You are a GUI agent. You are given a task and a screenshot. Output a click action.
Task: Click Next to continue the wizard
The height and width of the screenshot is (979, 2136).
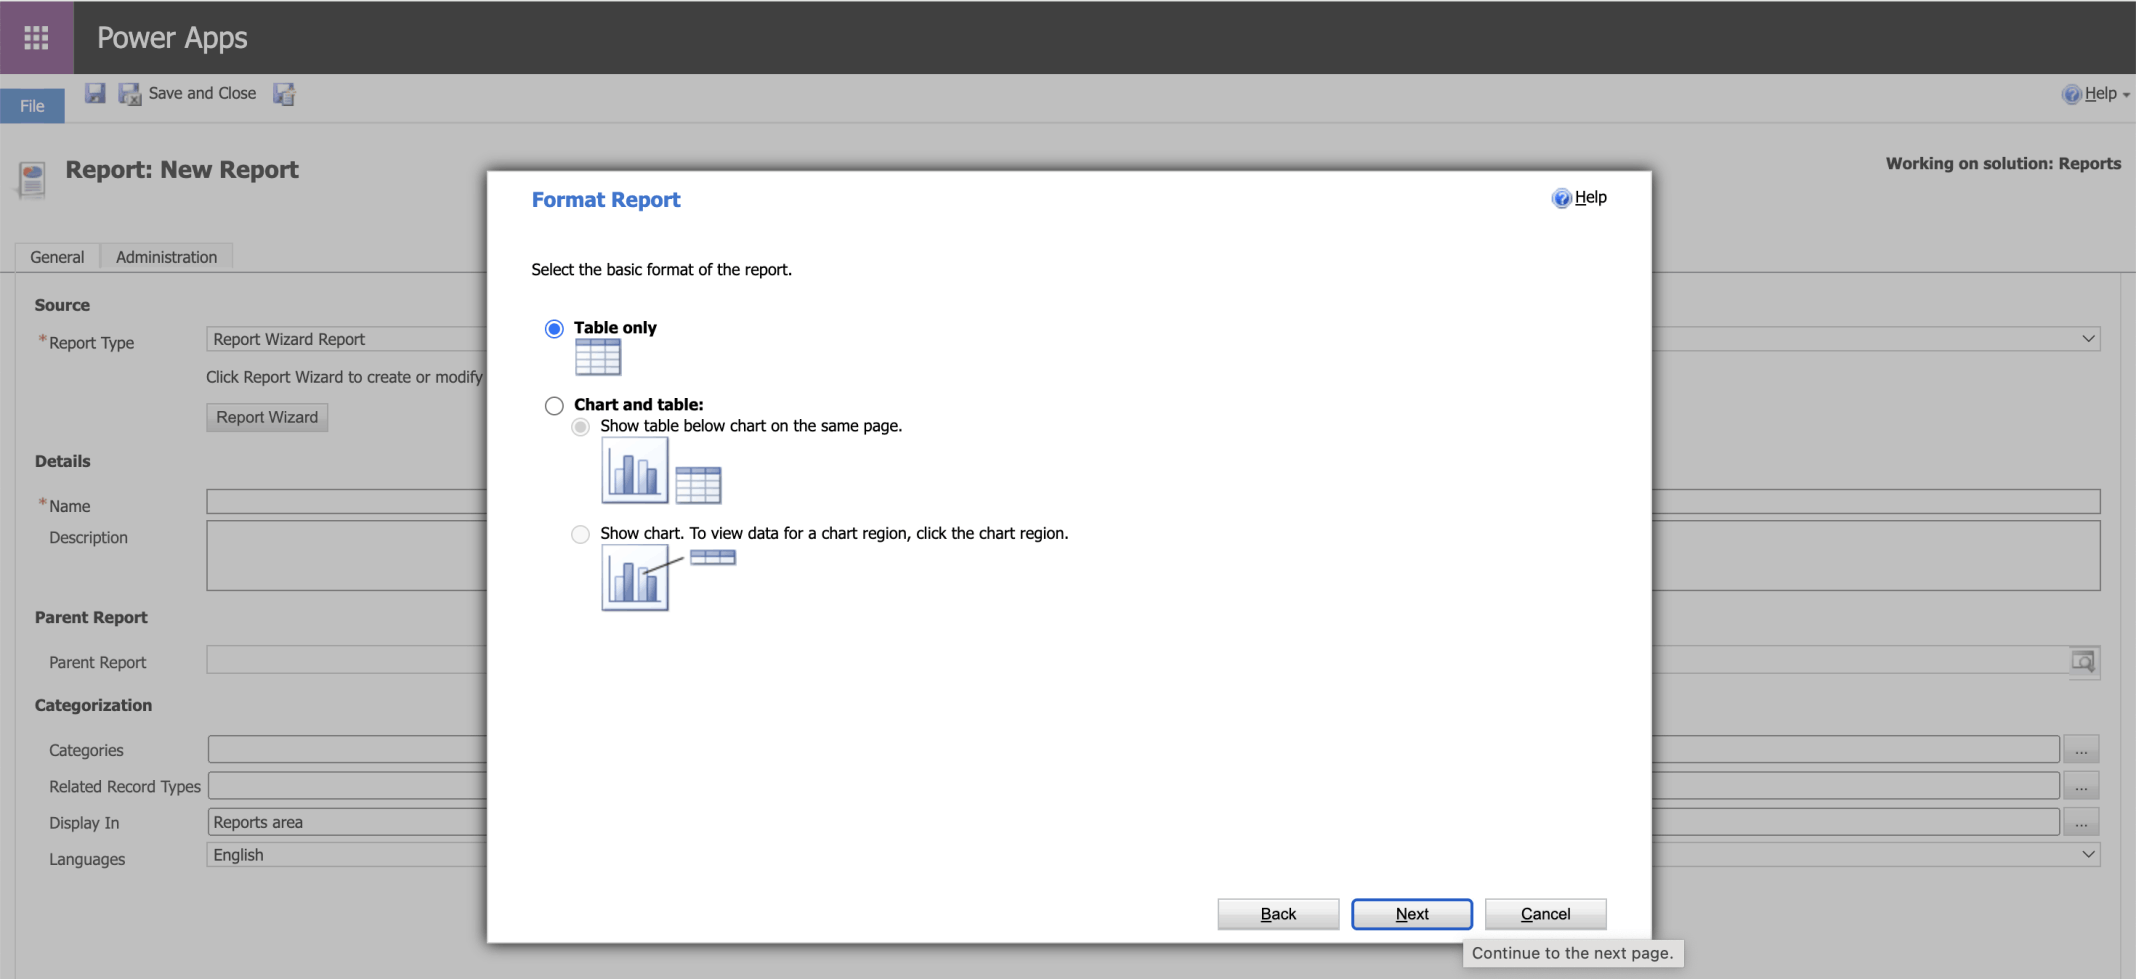[x=1411, y=914]
